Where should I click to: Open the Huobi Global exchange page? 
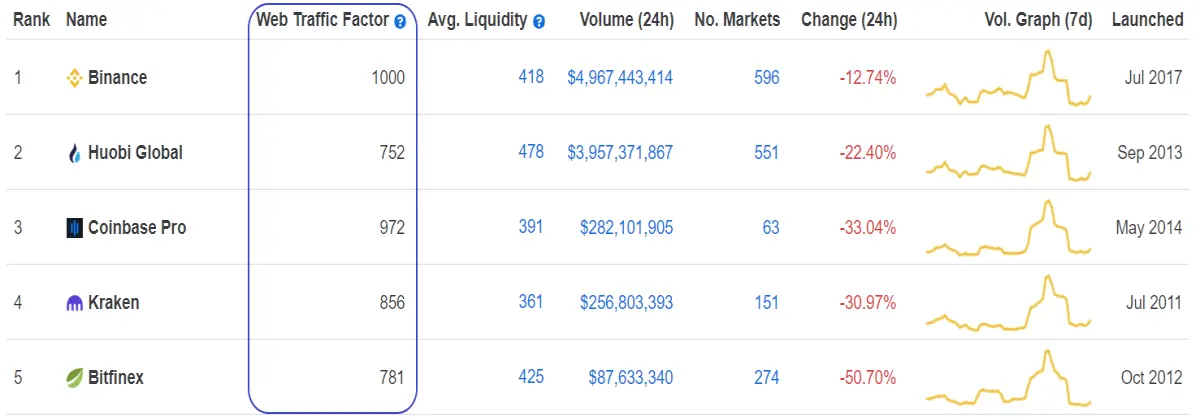click(x=135, y=153)
